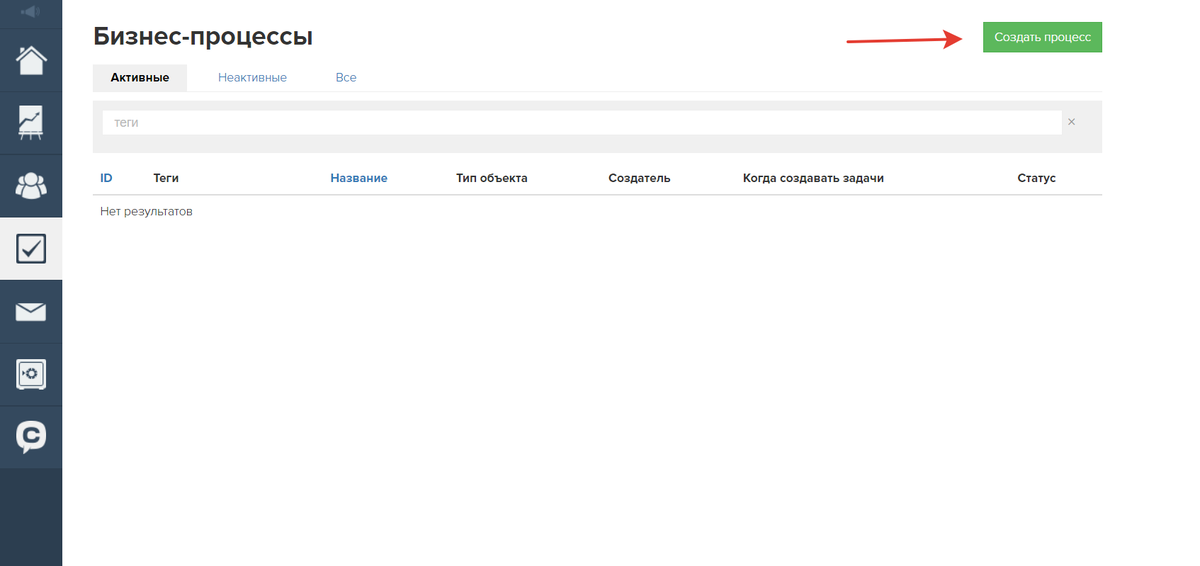Image resolution: width=1200 pixels, height=566 pixels.
Task: Click the Когда создавать задачи column header
Action: 813,178
